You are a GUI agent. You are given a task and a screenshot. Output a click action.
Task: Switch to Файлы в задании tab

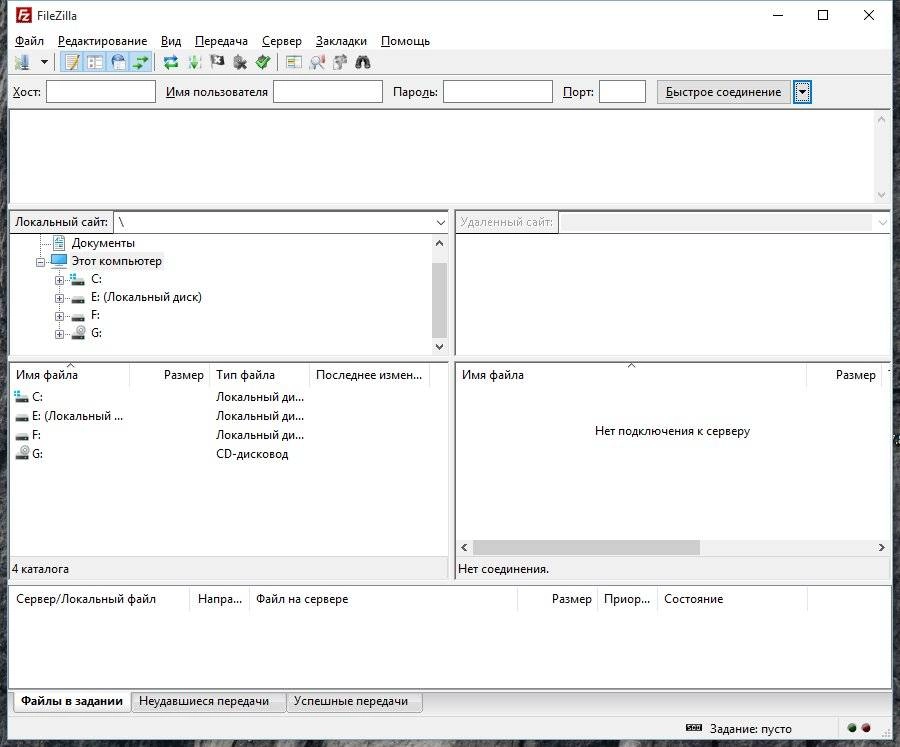pyautogui.click(x=72, y=701)
